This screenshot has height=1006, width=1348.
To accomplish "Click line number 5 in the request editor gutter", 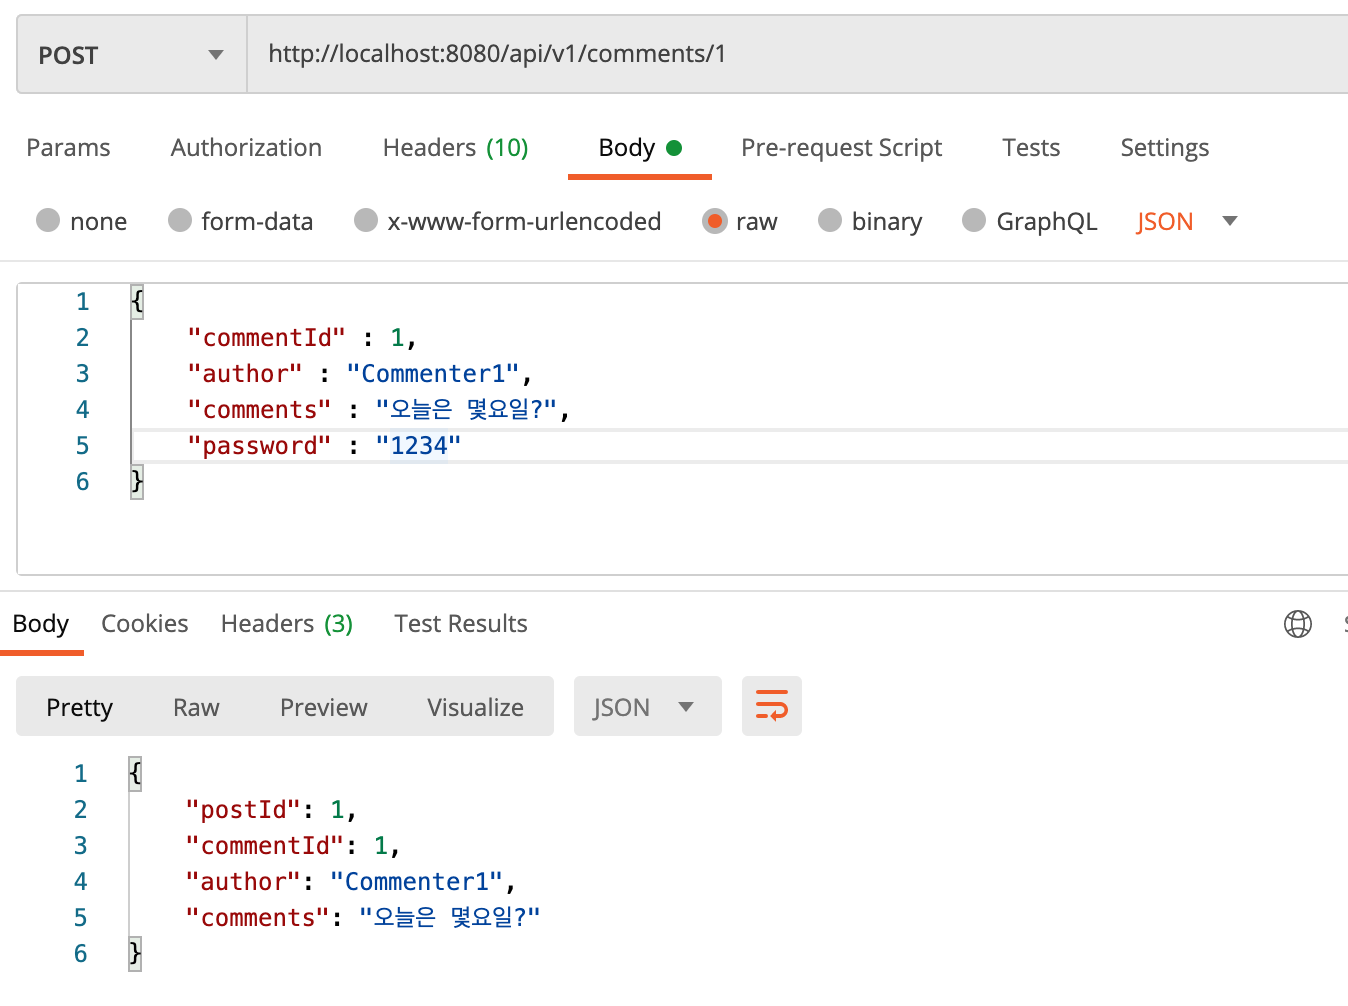I will click(x=82, y=446).
